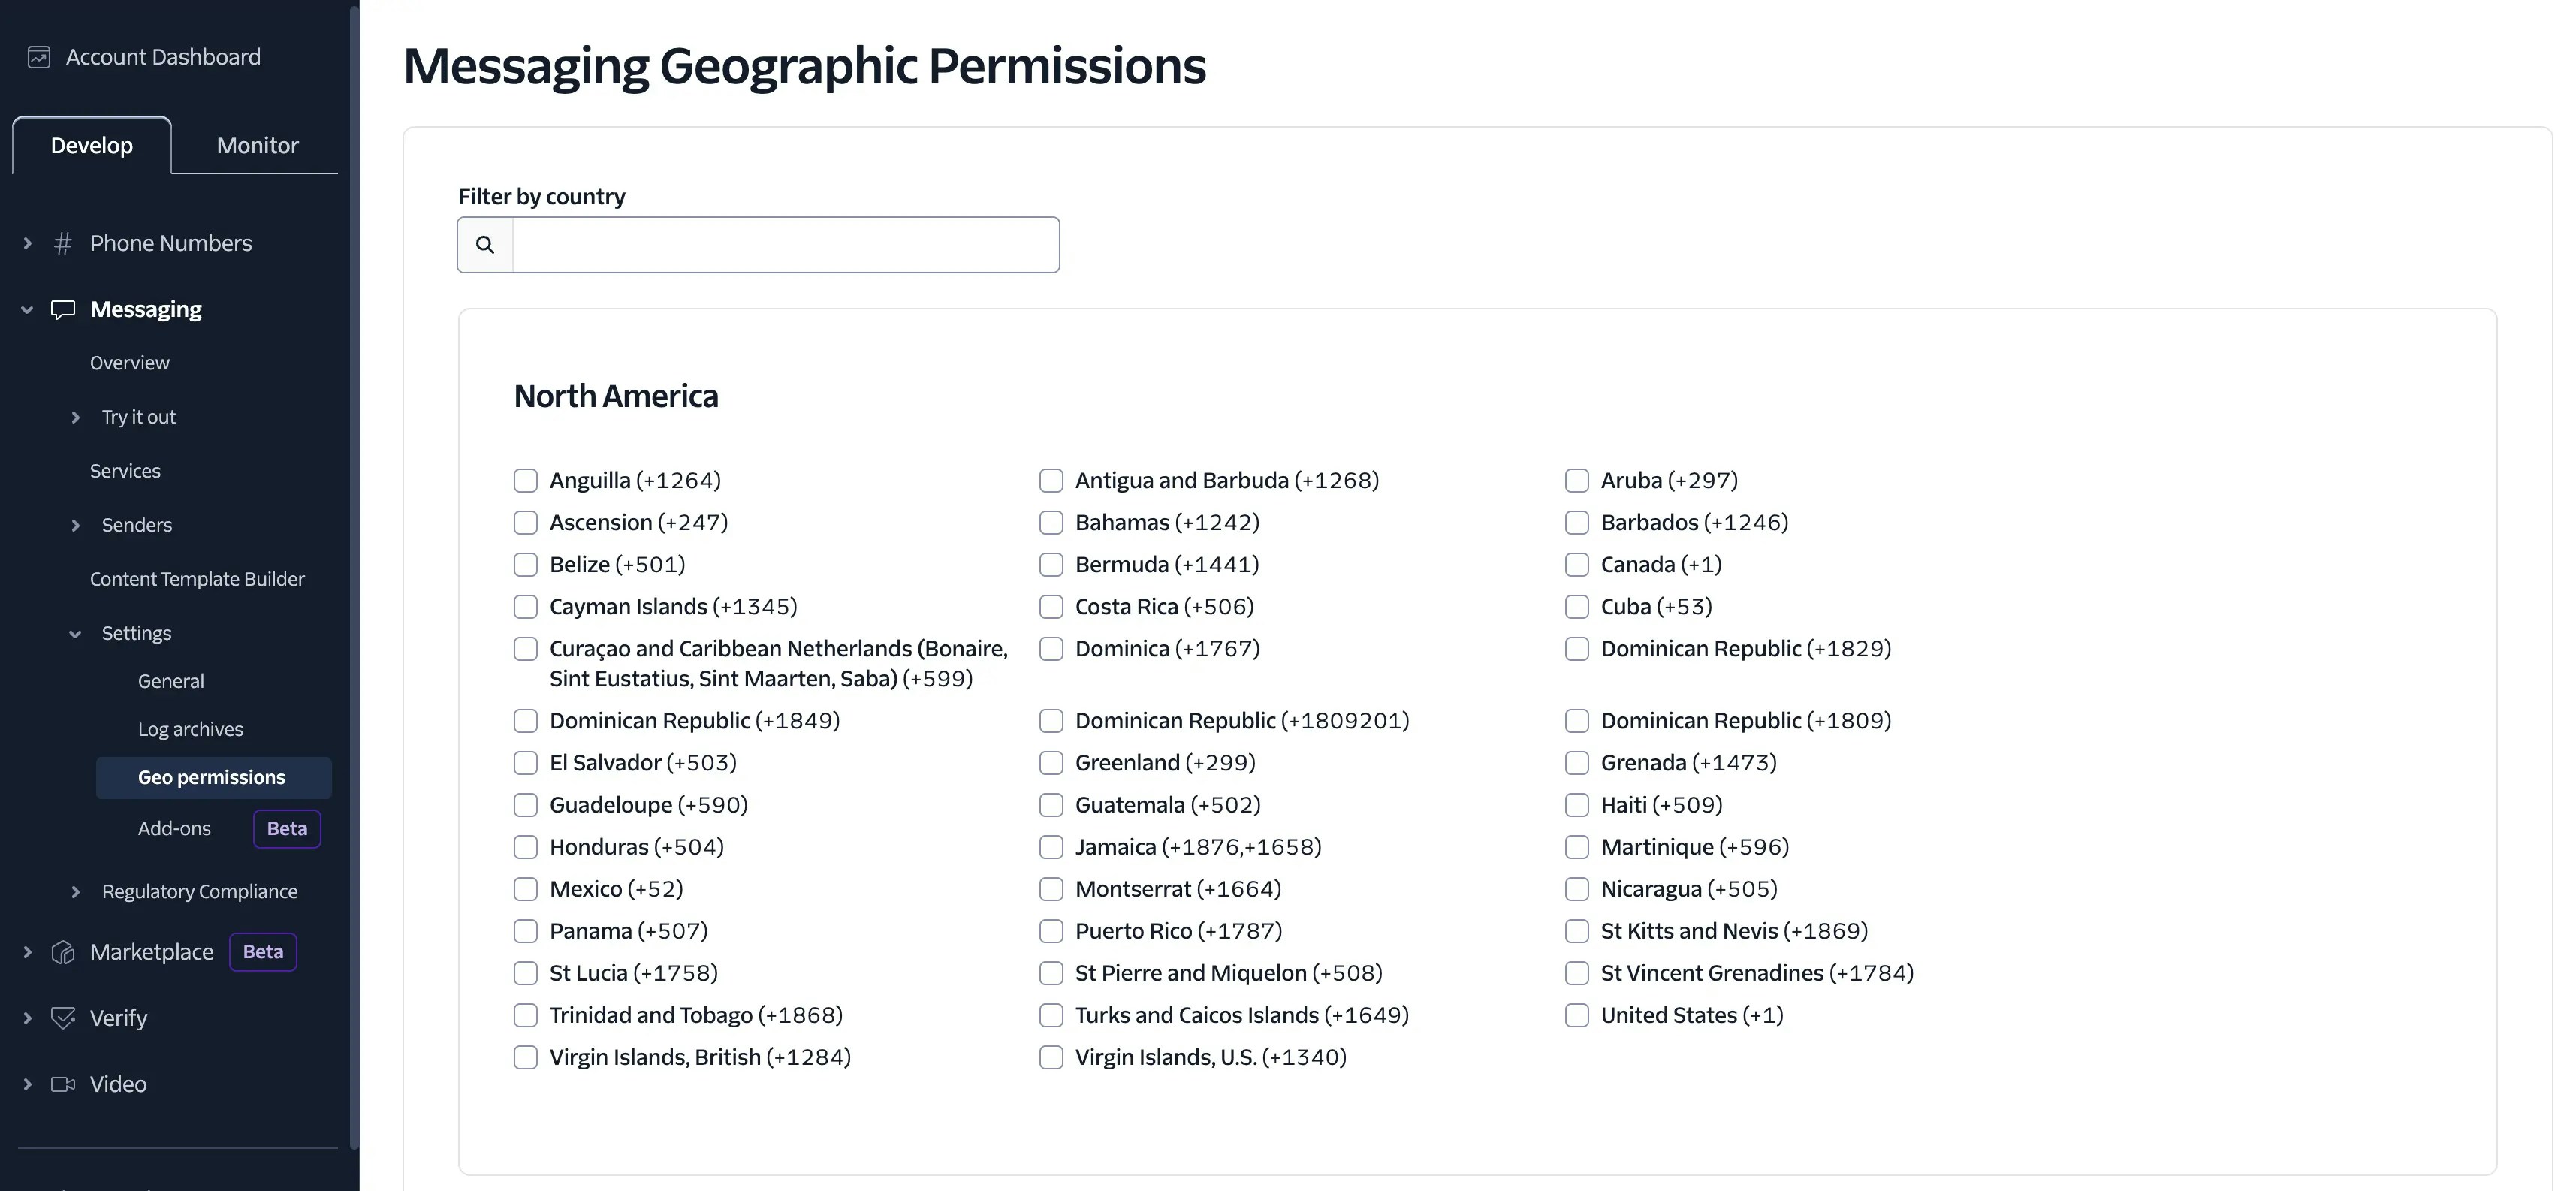Expand the Marketplace chevron
Screen dimensions: 2576x1191
[x=27, y=952]
